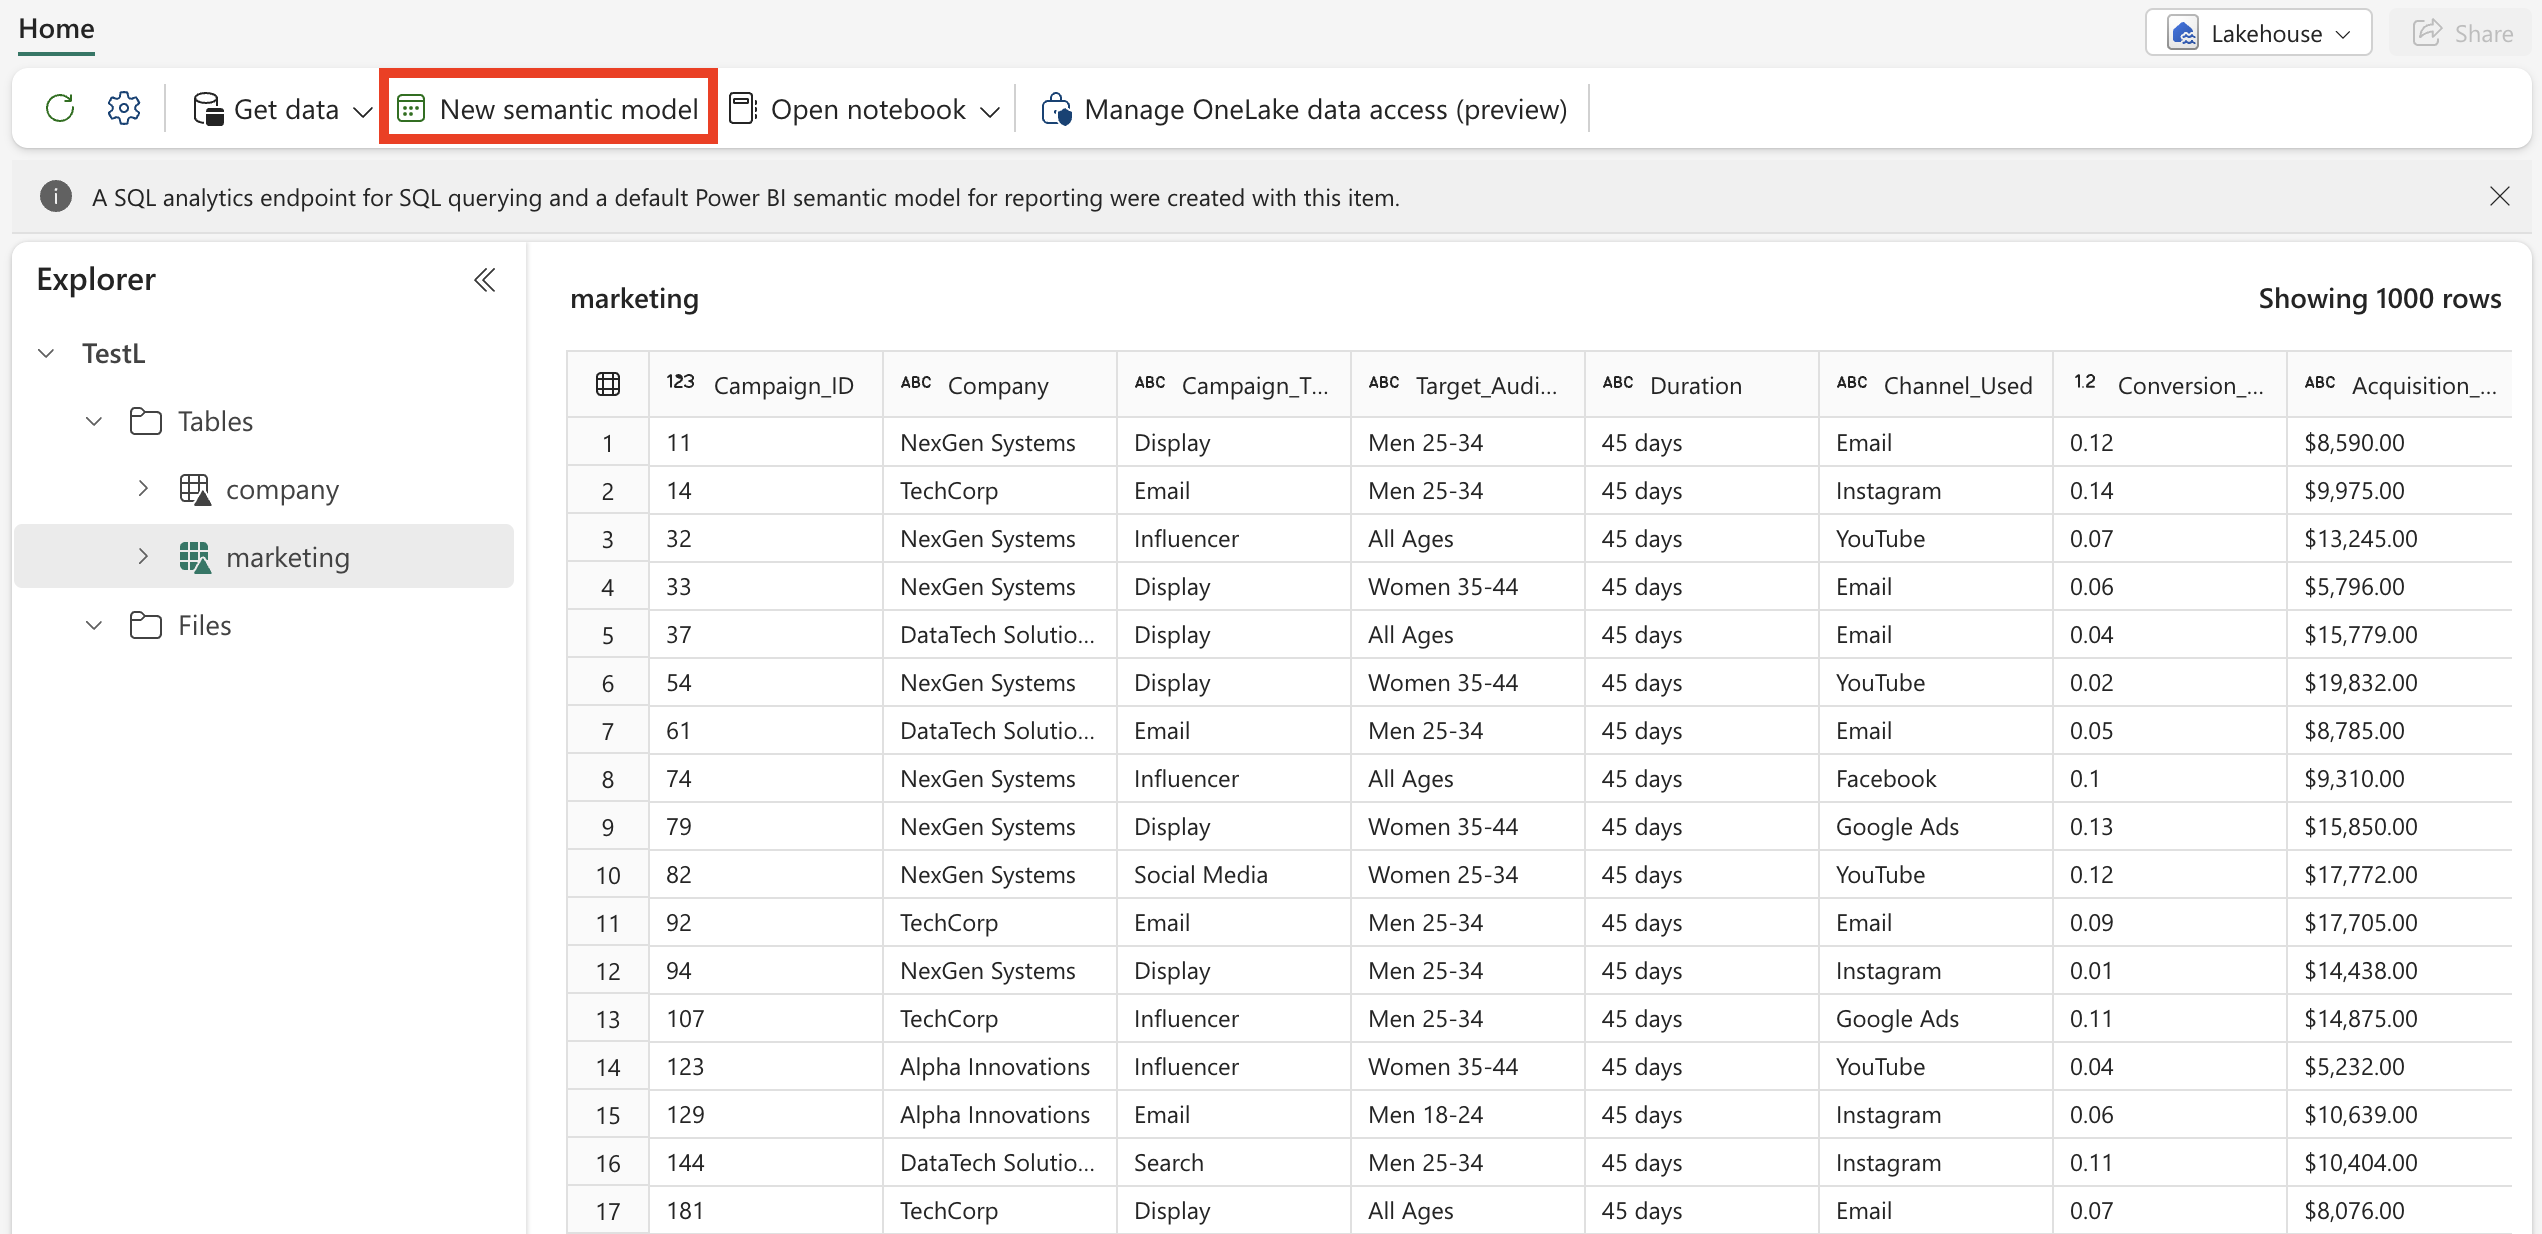
Task: Collapse the Explorer pane with double-chevron
Action: click(x=485, y=280)
